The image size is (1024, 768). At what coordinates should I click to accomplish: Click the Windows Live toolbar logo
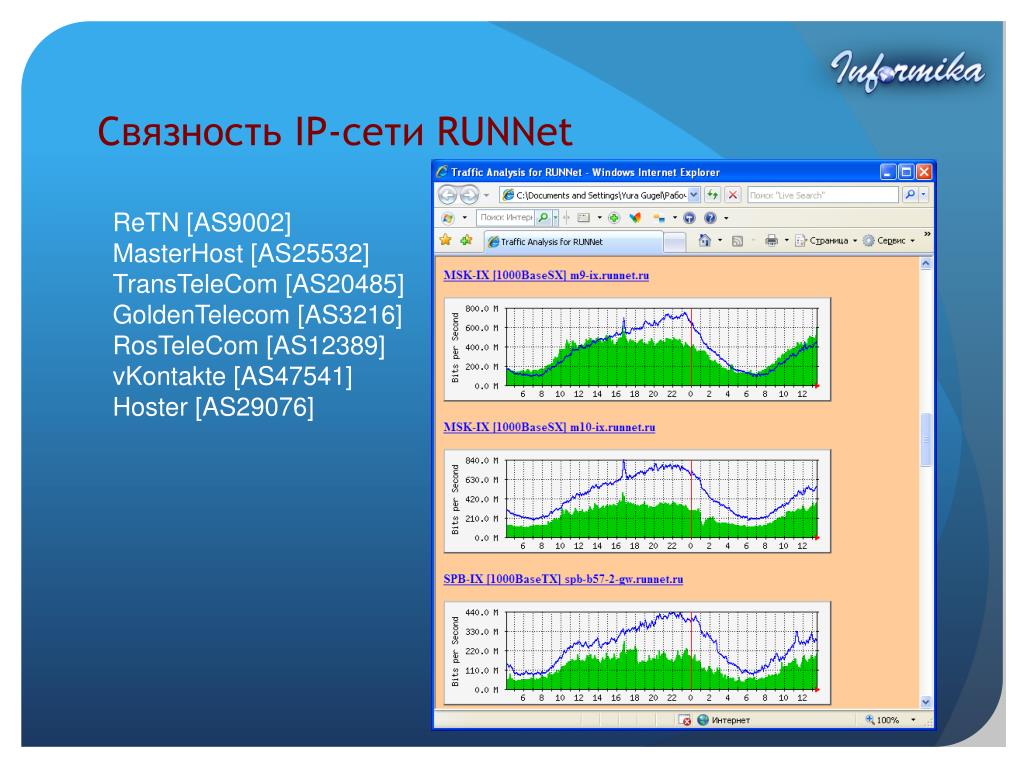447,217
